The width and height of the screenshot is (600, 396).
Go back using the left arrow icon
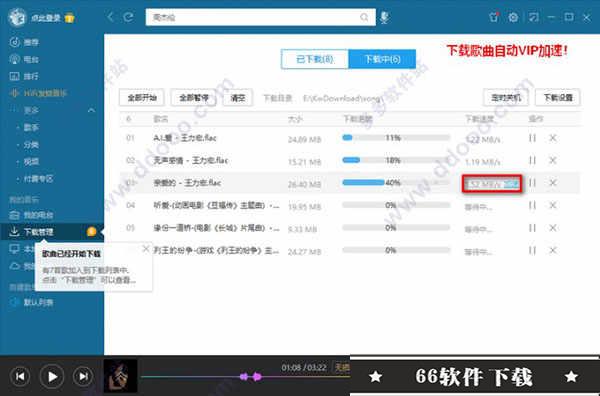[111, 17]
